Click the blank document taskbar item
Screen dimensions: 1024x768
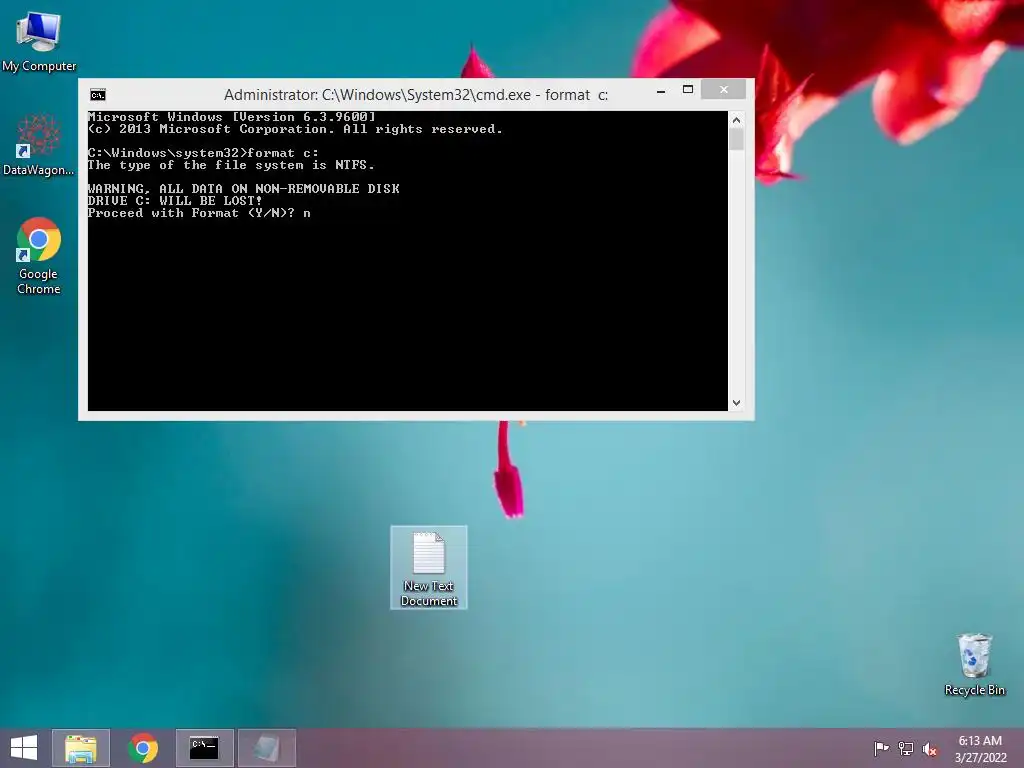pos(266,748)
